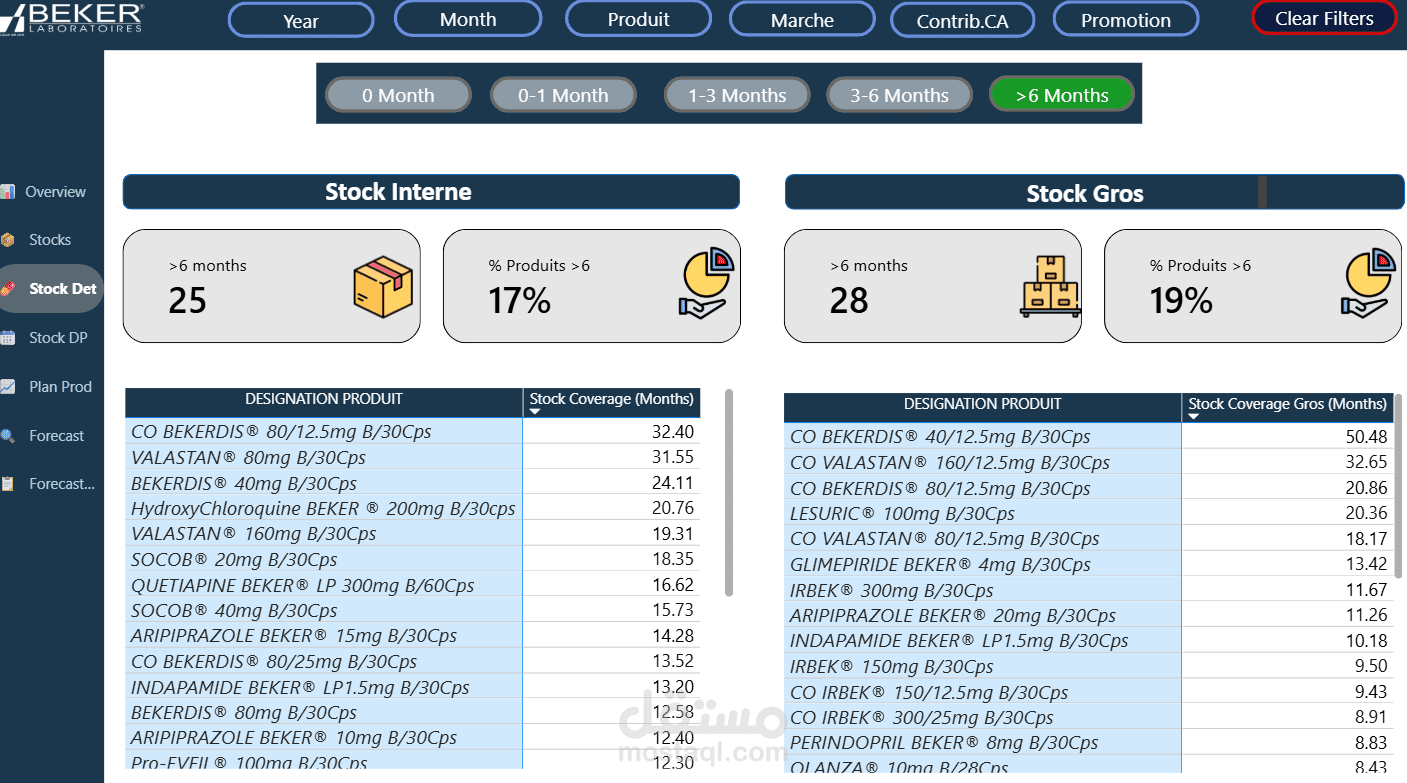Select VALASTAN® 80mg B/30Cps row
The height and width of the screenshot is (783, 1407).
(x=413, y=457)
